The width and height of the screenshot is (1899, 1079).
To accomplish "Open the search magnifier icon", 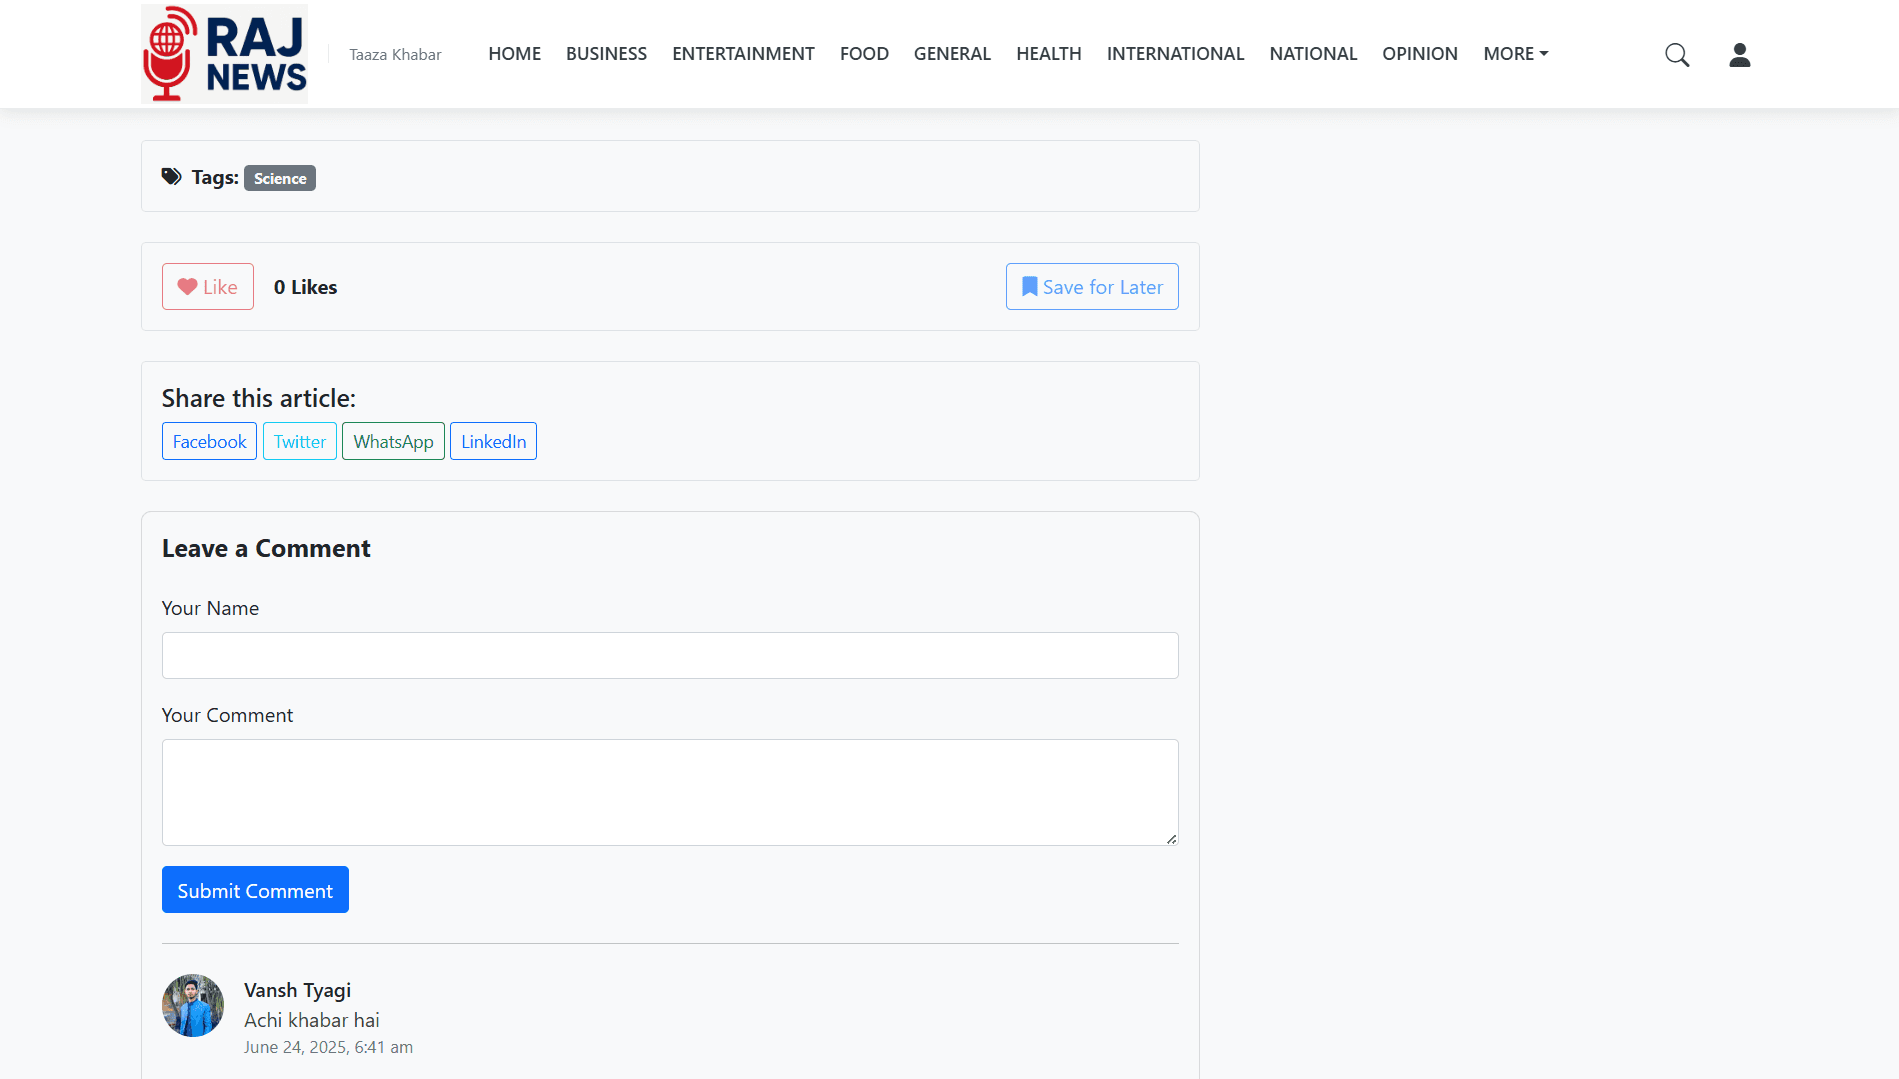I will tap(1677, 55).
